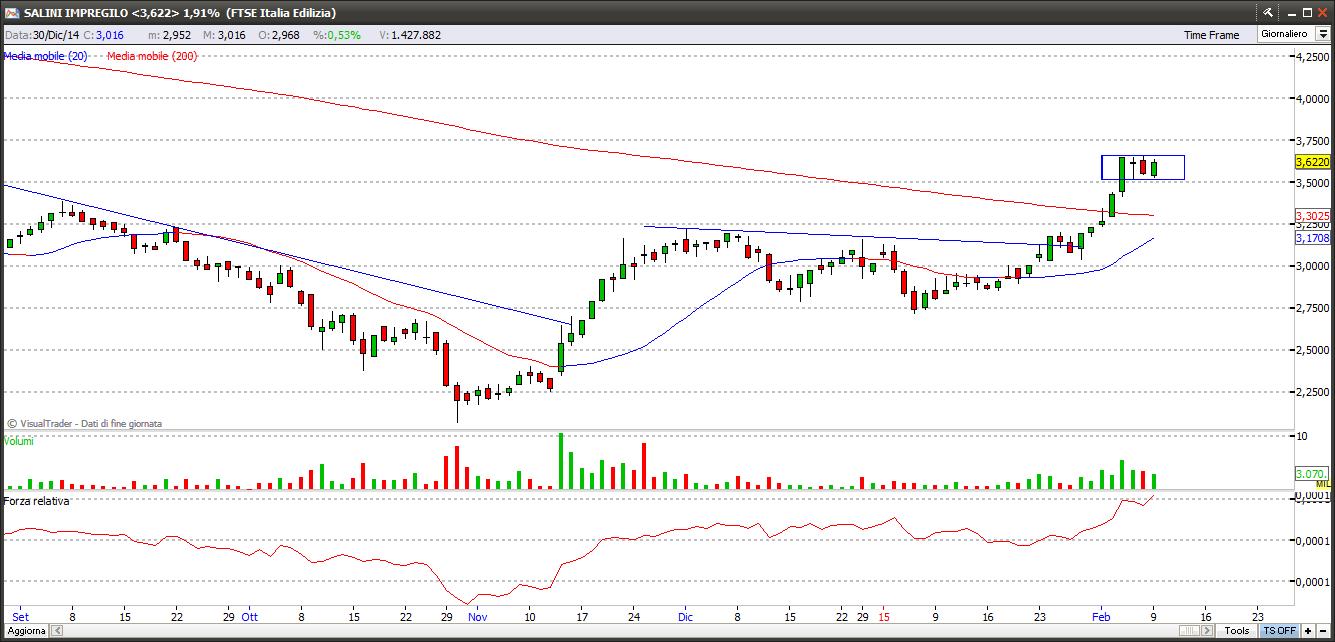Click the 3,1708 moving average price tag

[x=1312, y=238]
